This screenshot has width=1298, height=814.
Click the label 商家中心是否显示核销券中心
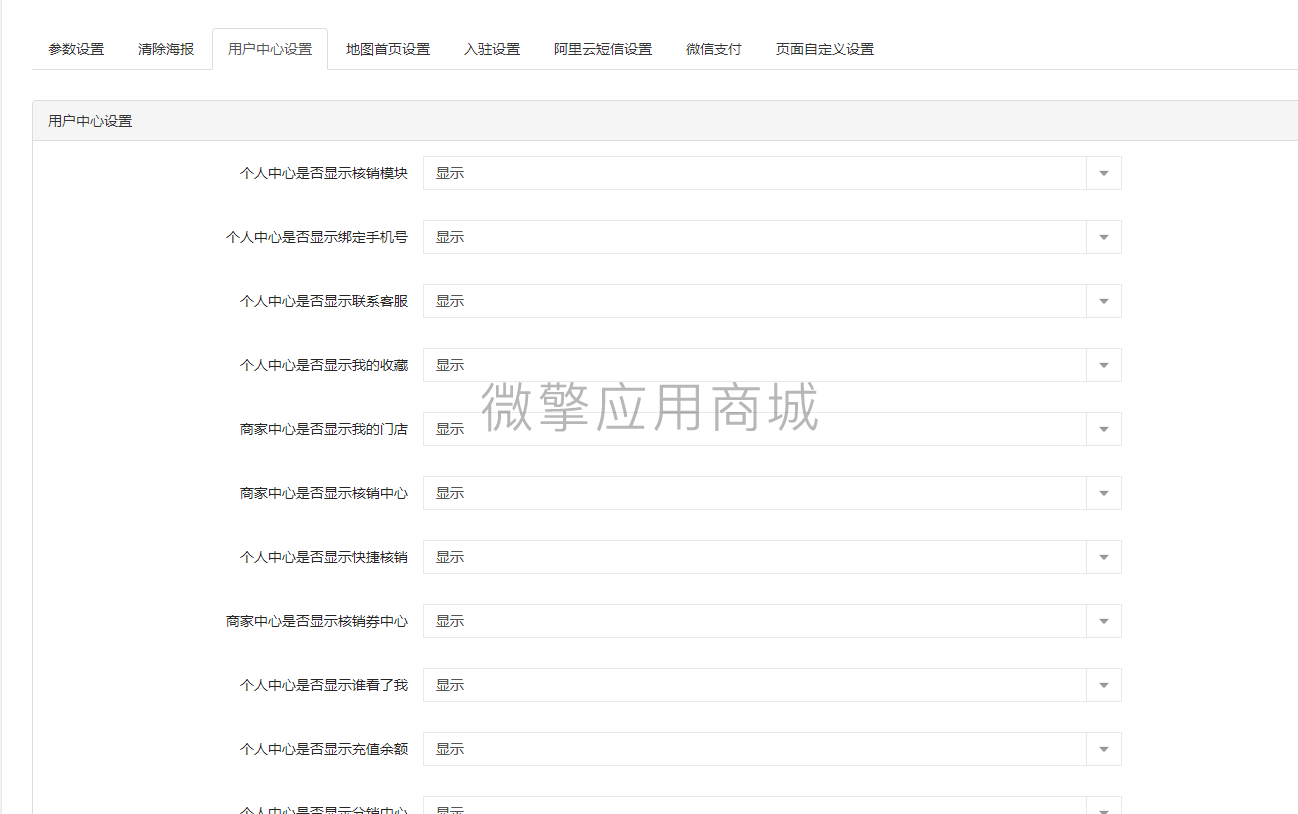317,621
